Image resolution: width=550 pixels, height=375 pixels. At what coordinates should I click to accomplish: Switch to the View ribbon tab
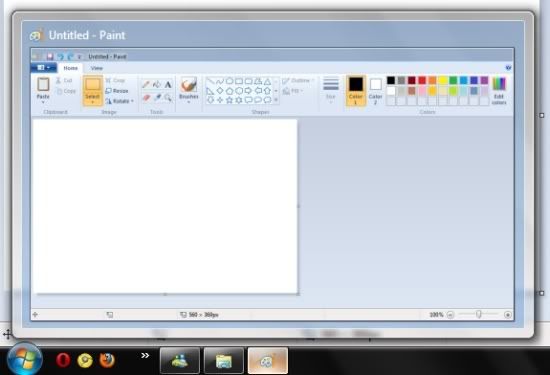pyautogui.click(x=96, y=68)
